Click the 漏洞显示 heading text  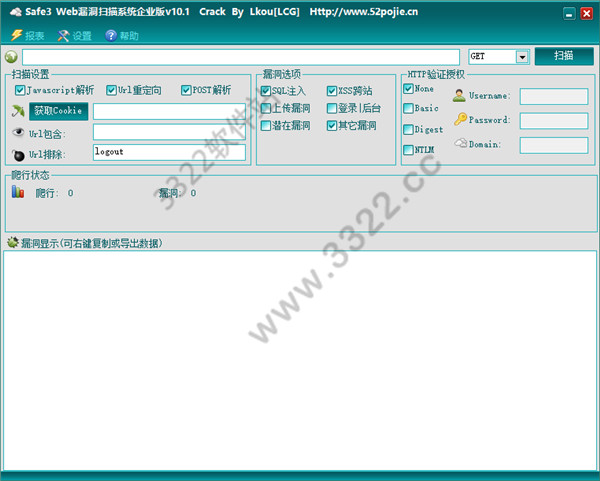(91, 243)
